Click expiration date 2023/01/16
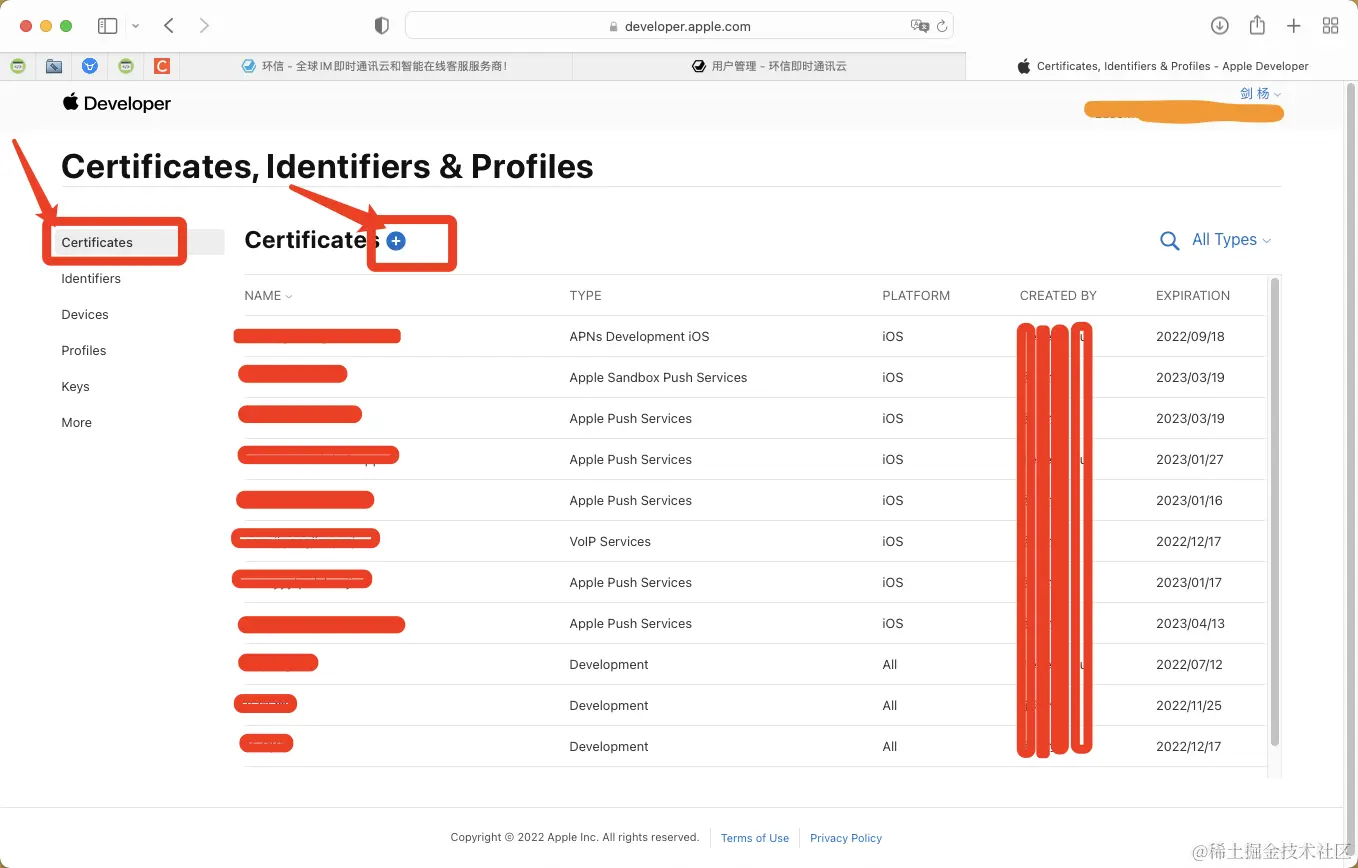The height and width of the screenshot is (868, 1358). tap(1189, 500)
